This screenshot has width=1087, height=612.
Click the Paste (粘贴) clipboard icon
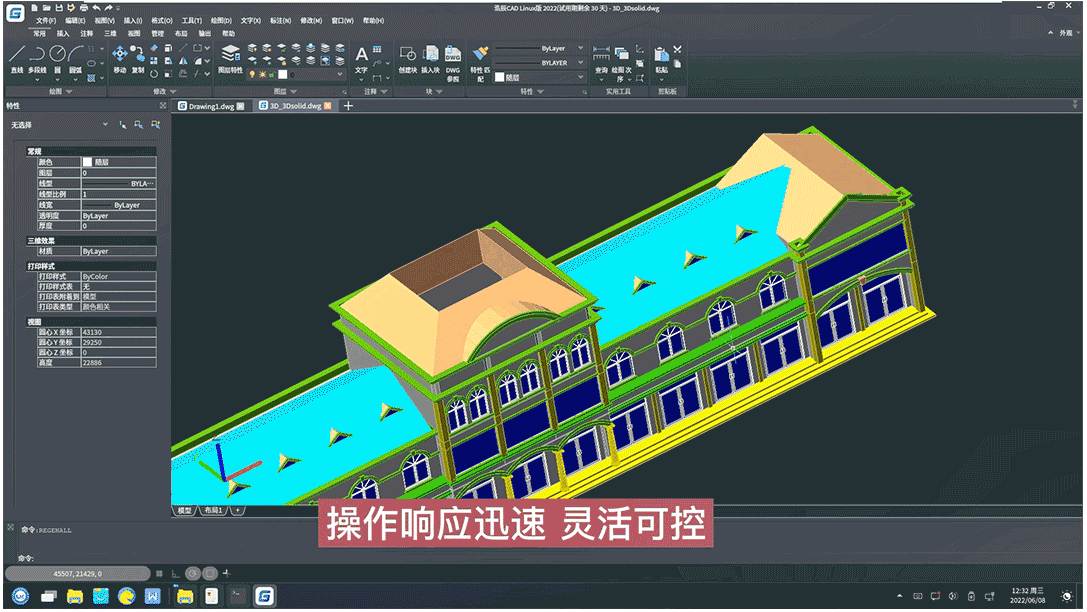point(661,58)
